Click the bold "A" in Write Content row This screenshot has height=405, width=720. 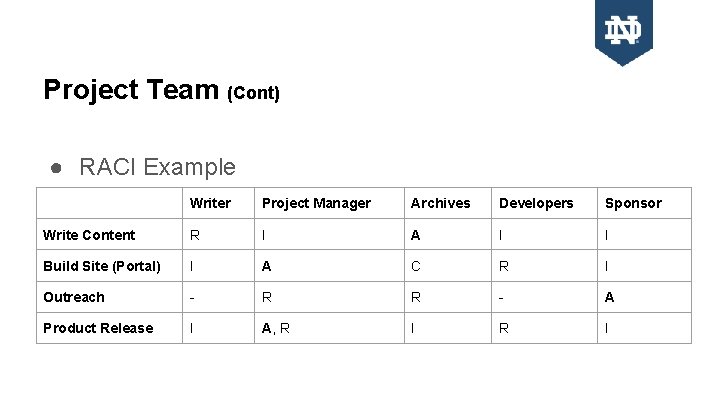tap(416, 235)
